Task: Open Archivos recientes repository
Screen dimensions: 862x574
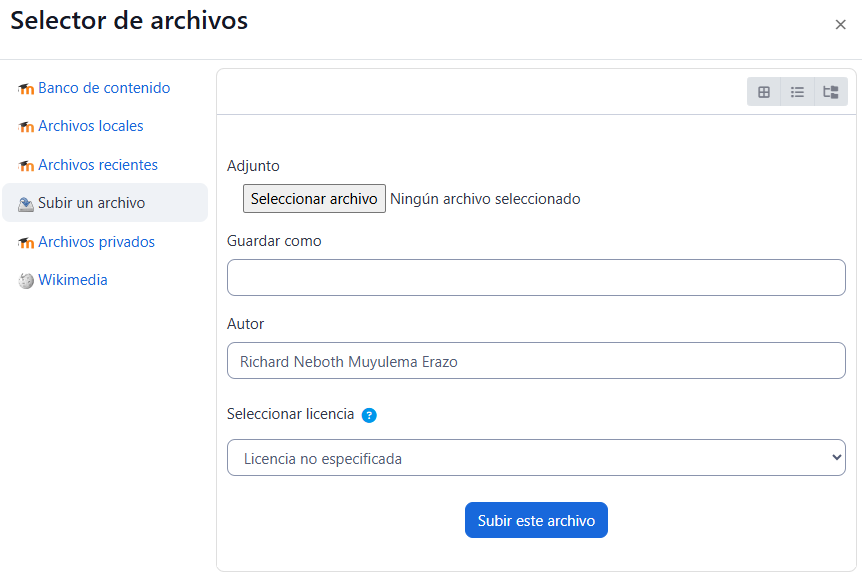Action: coord(98,165)
